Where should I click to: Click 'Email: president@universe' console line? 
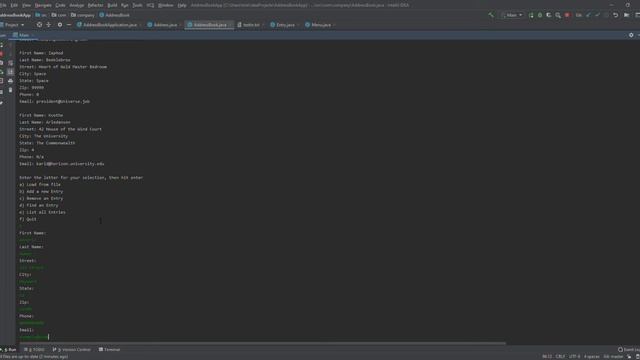[54, 102]
